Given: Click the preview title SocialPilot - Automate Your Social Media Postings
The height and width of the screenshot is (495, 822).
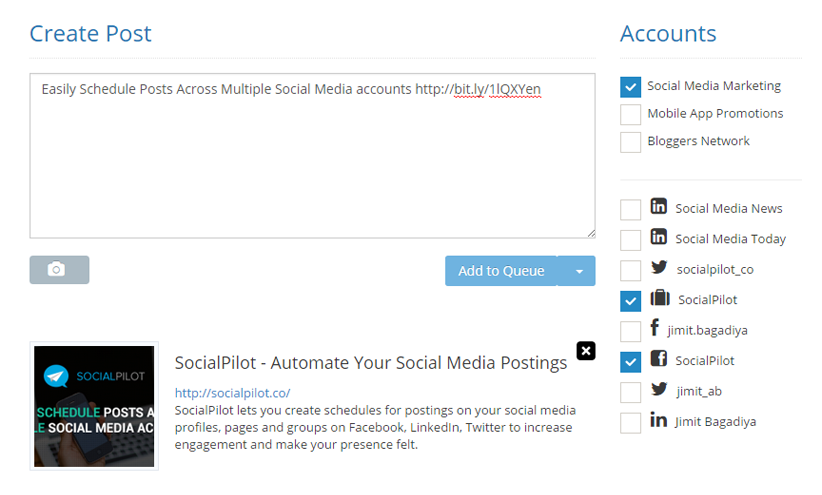Looking at the screenshot, I should (x=371, y=363).
